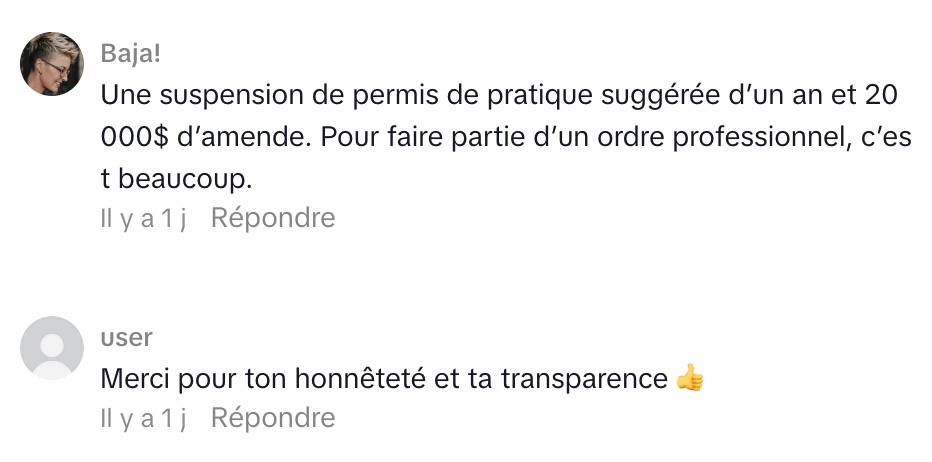The image size is (932, 462).
Task: Open the default gray avatar of user
Action: click(x=52, y=348)
